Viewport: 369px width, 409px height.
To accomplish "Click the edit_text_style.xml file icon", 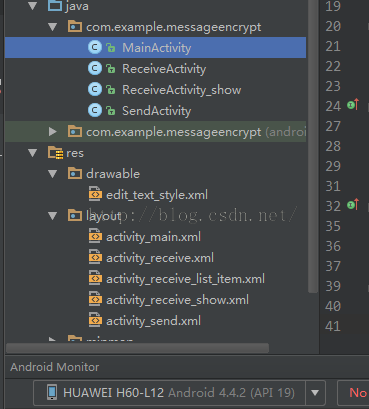I will (x=95, y=194).
